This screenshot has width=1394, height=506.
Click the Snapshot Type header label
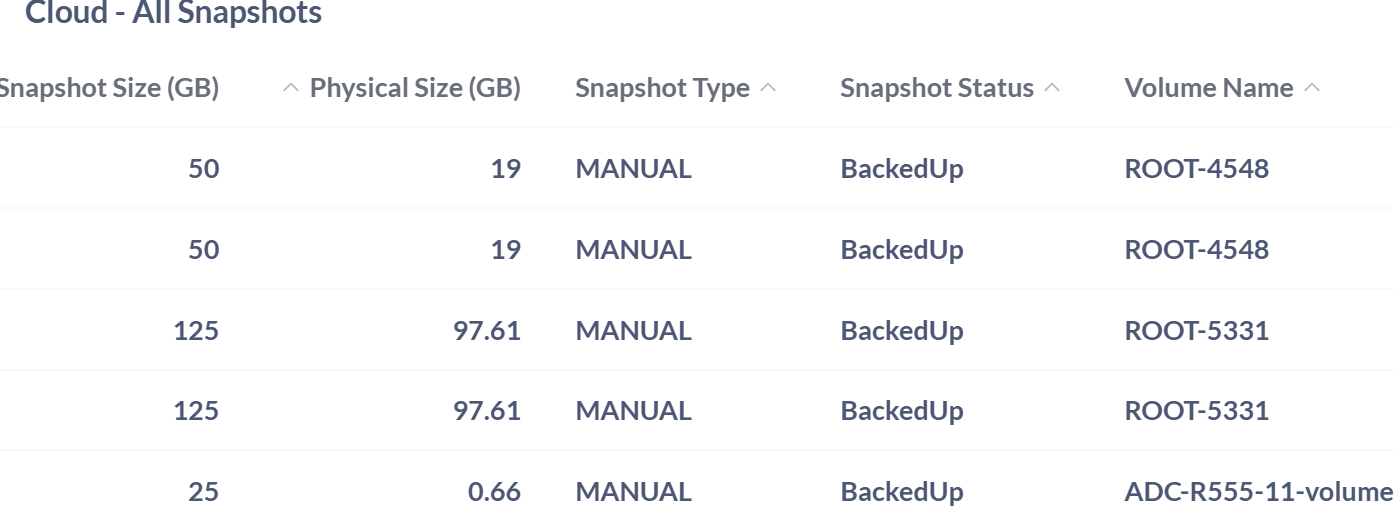point(662,88)
